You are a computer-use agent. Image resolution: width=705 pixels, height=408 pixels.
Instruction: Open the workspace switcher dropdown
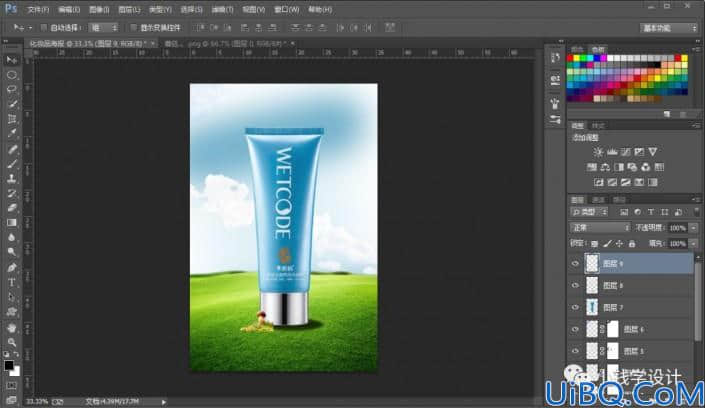coord(669,28)
